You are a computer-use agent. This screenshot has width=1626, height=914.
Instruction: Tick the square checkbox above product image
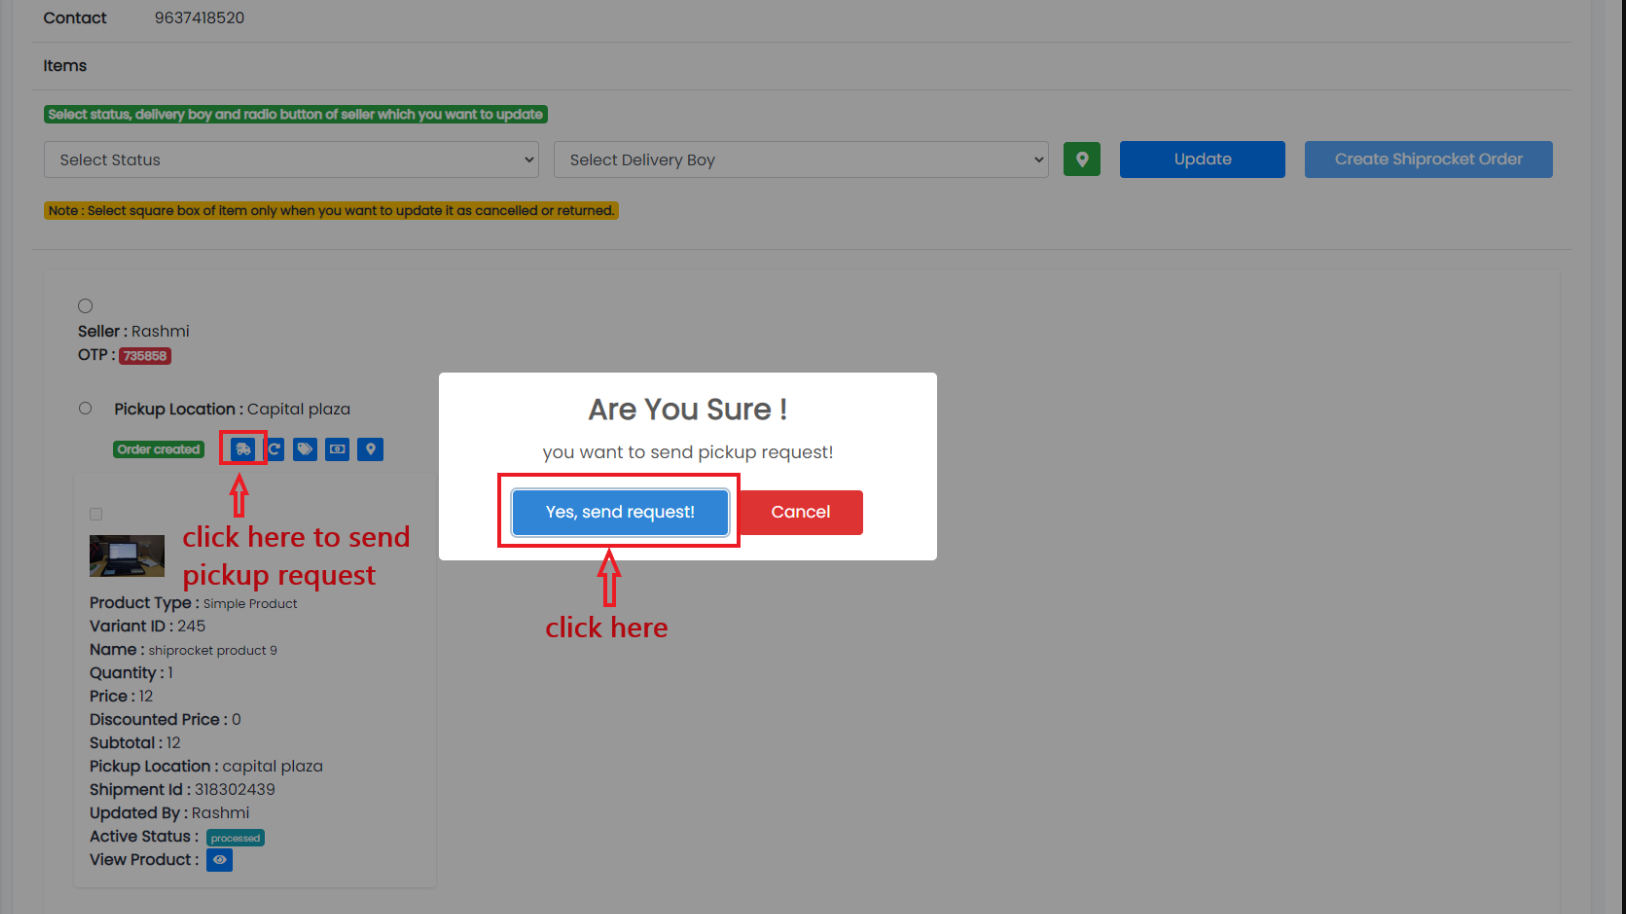96,514
